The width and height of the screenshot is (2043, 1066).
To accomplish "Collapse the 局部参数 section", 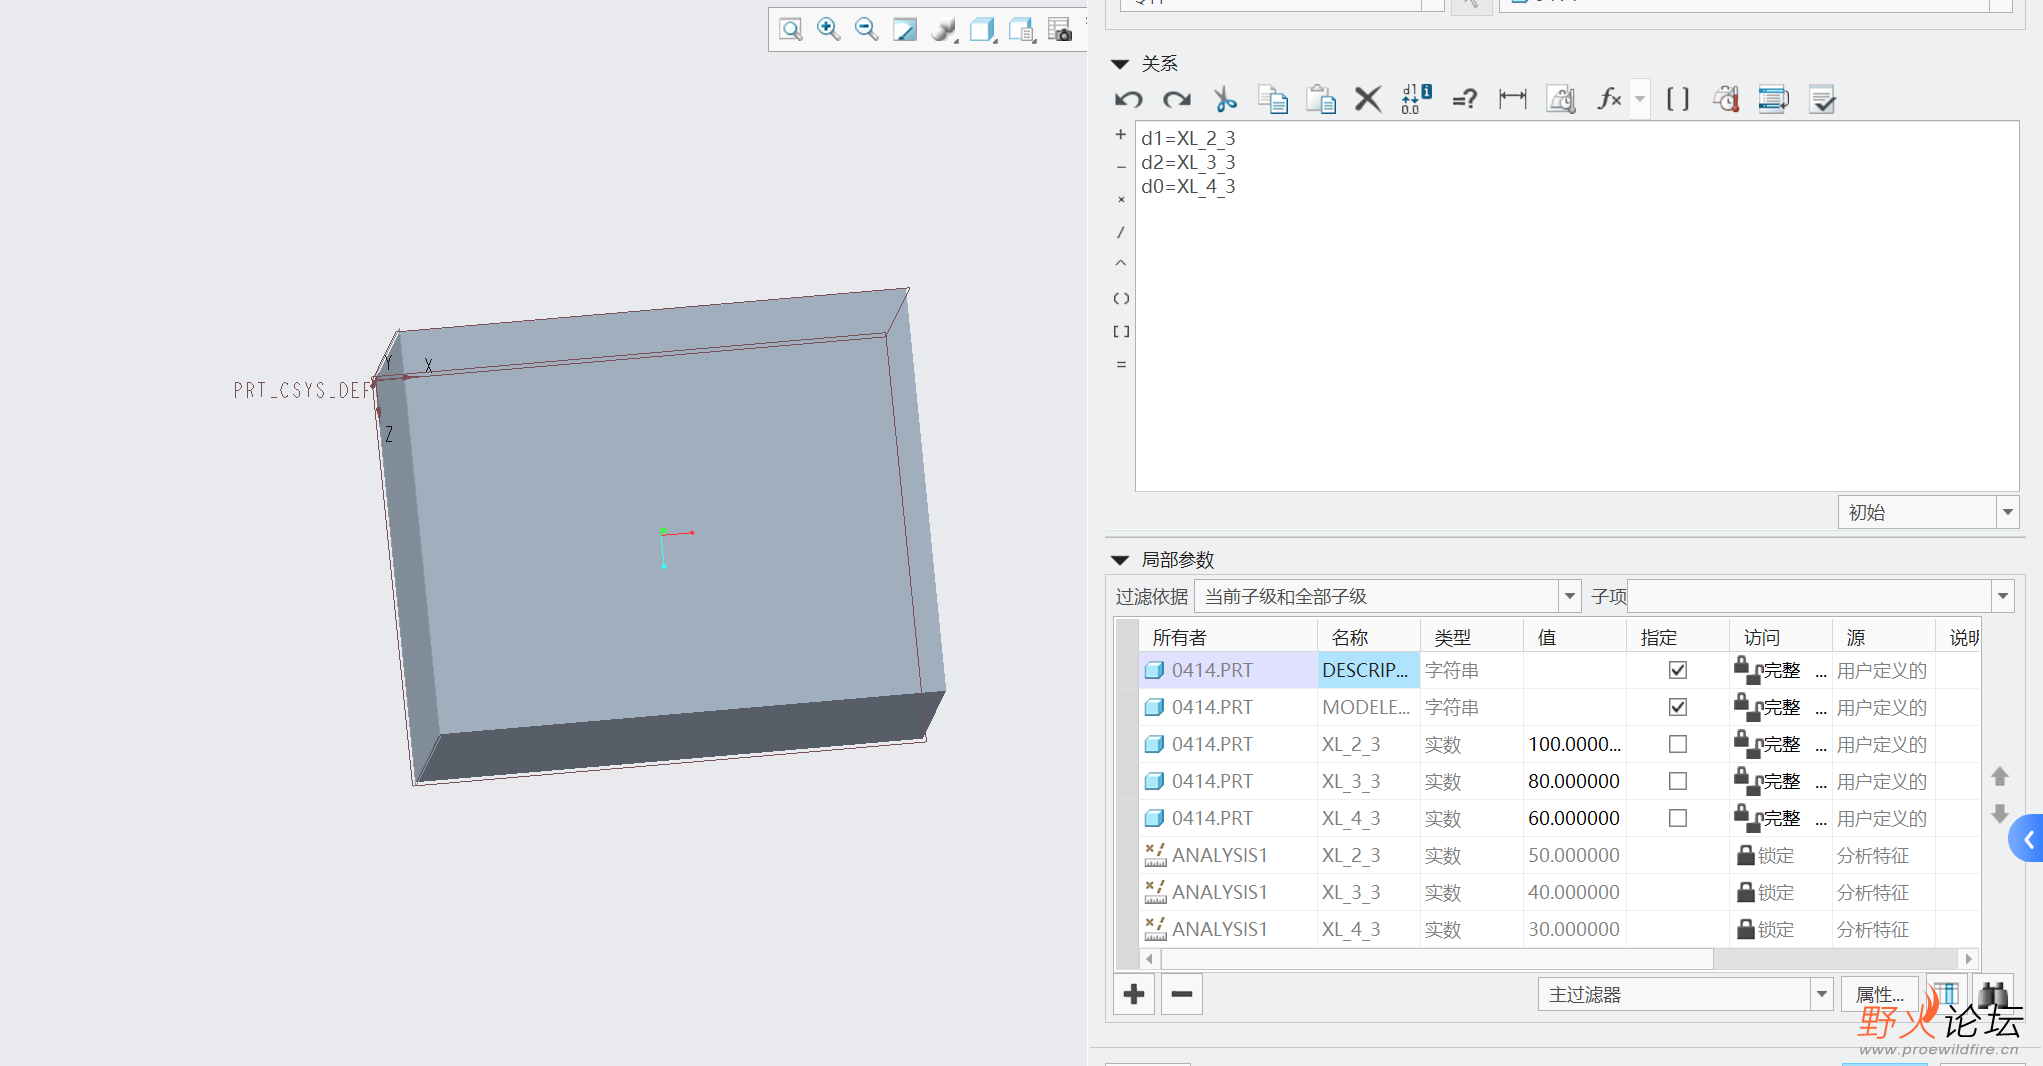I will click(x=1120, y=560).
